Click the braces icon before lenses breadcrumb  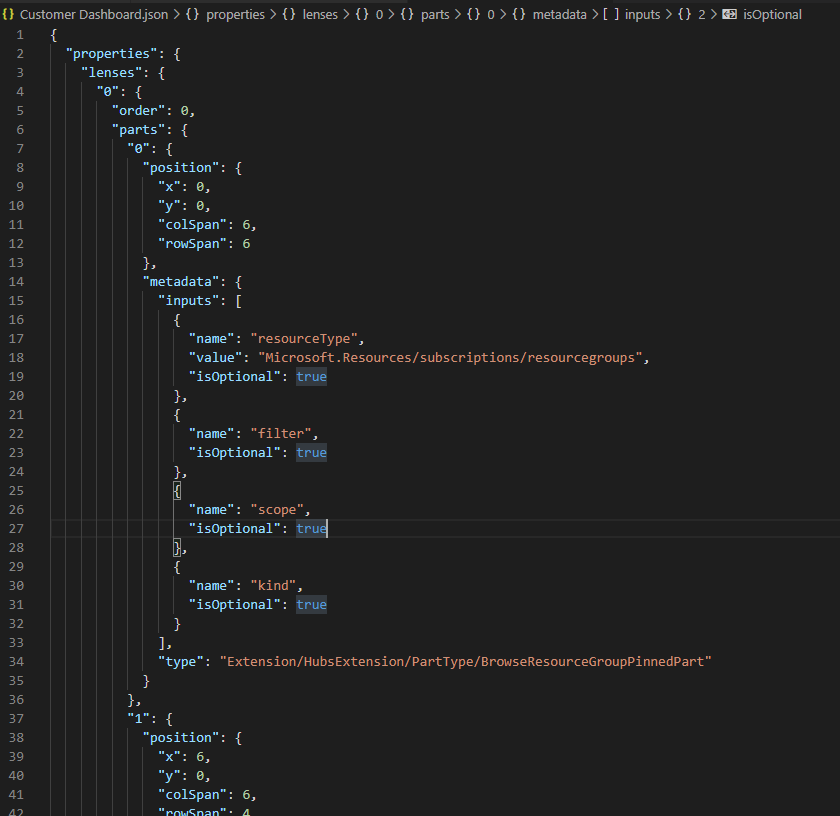(289, 15)
